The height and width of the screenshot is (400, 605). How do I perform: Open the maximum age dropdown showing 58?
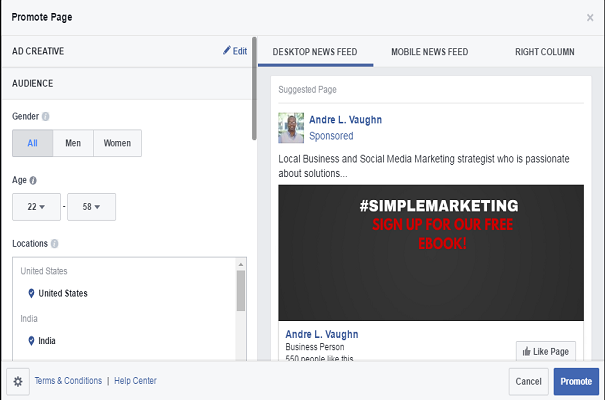coord(91,207)
